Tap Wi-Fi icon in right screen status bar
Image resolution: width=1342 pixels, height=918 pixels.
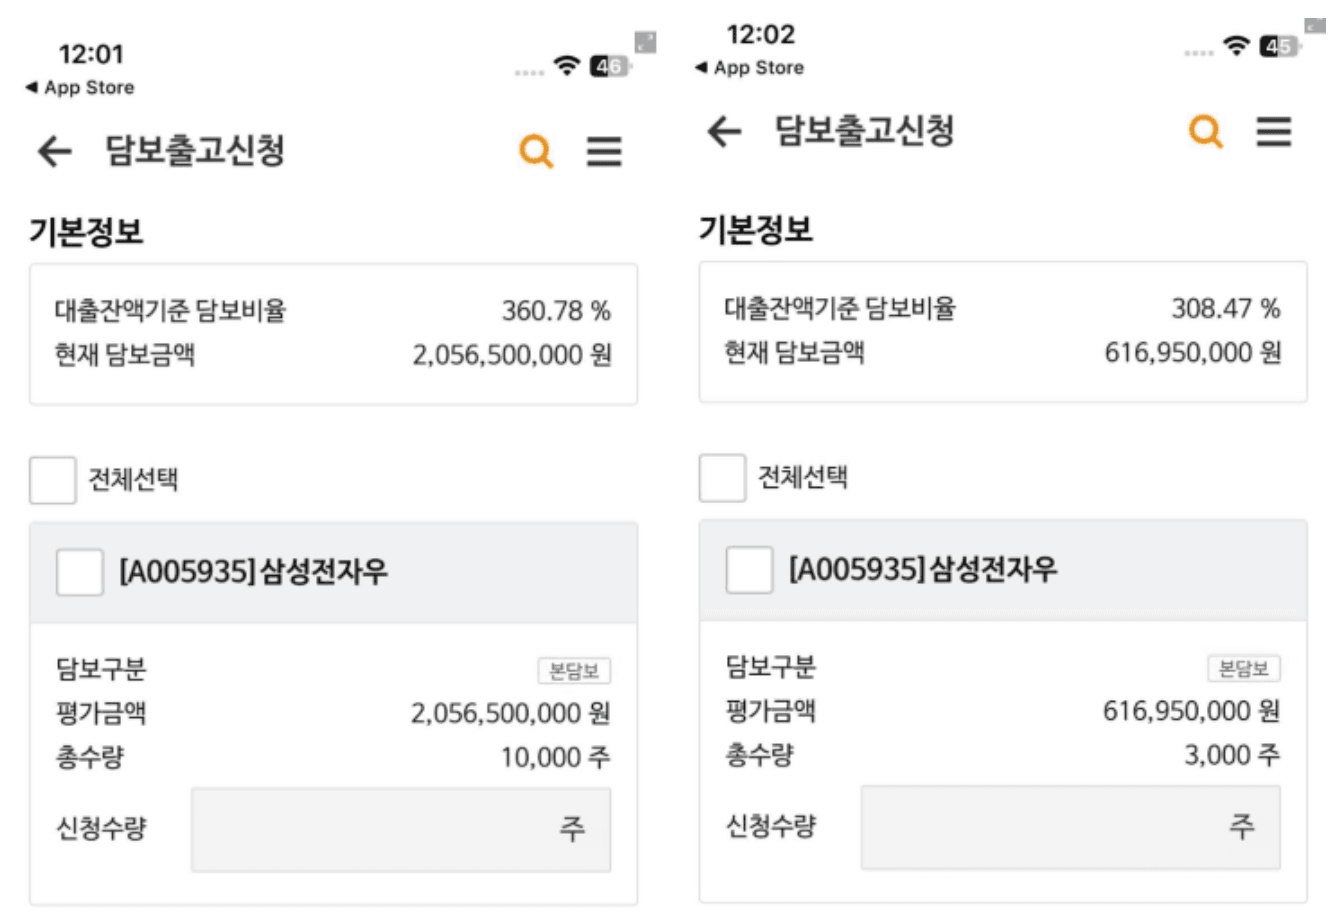pyautogui.click(x=1237, y=46)
